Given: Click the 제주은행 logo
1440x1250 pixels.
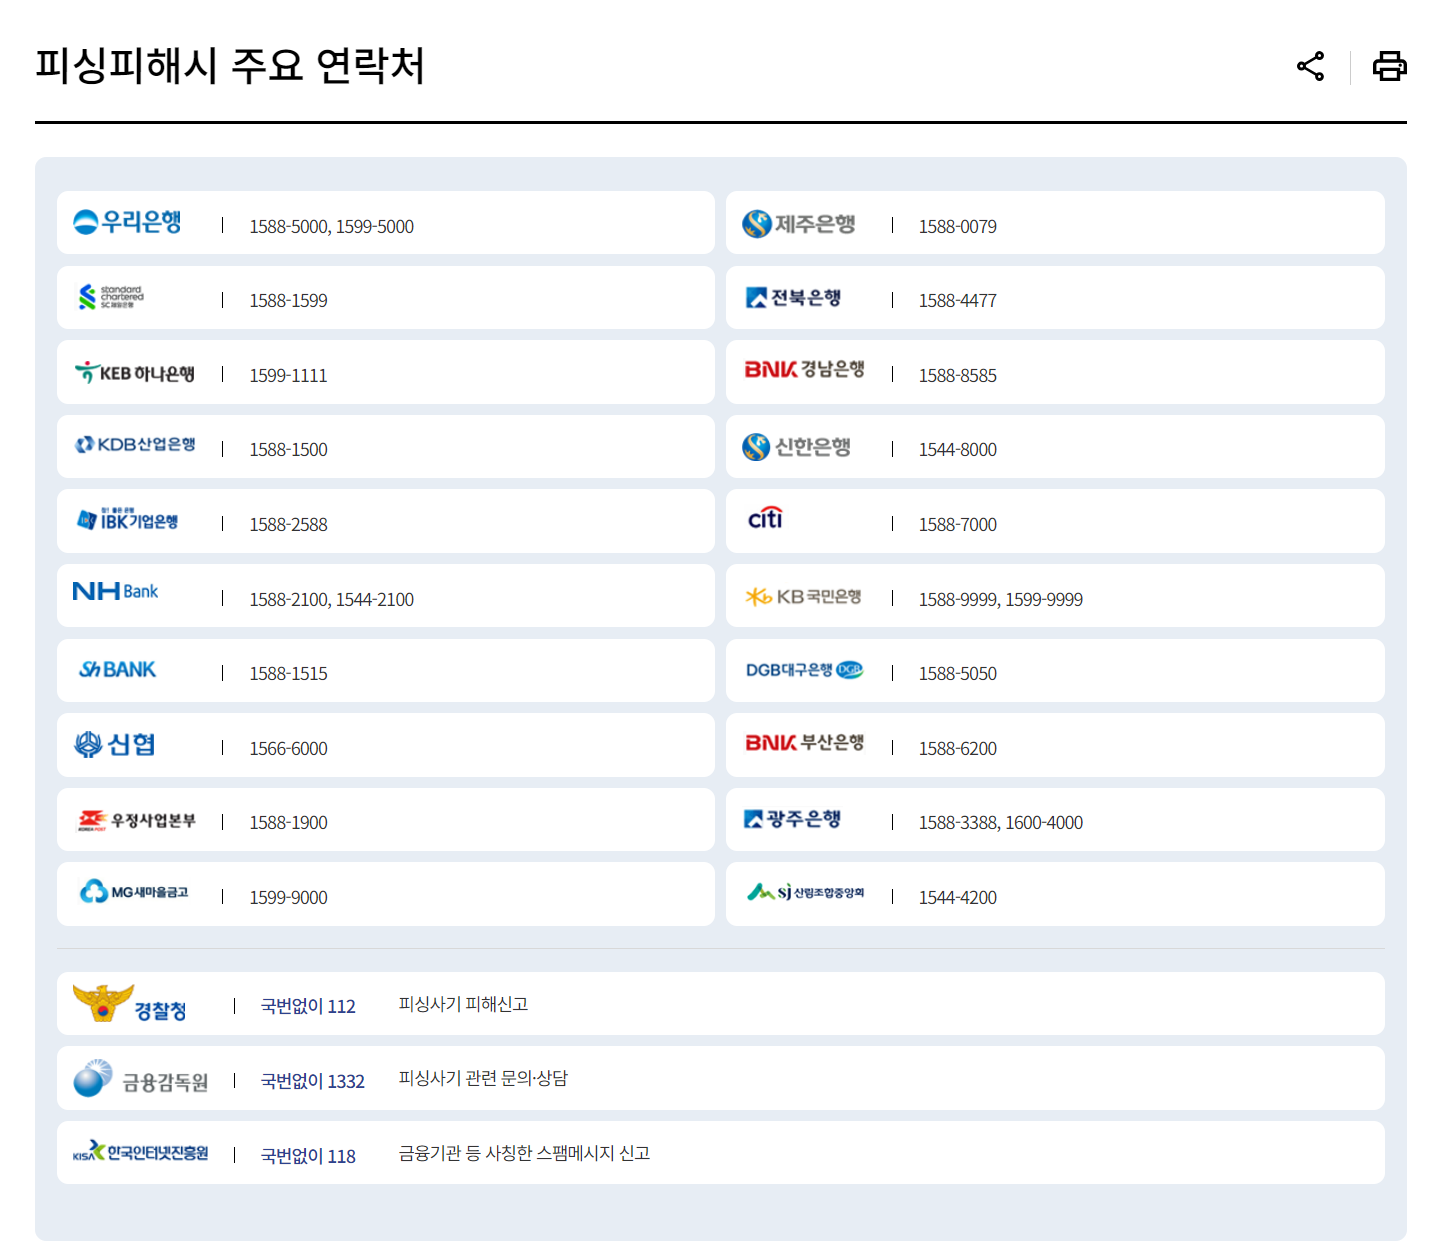Looking at the screenshot, I should (x=799, y=224).
